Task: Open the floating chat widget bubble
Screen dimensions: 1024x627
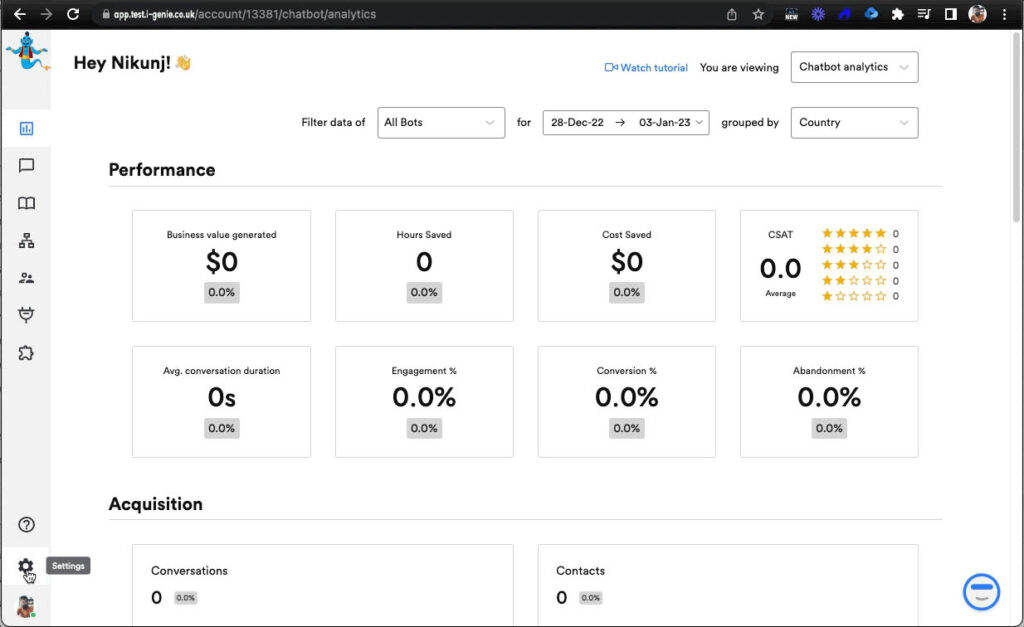Action: 981,591
